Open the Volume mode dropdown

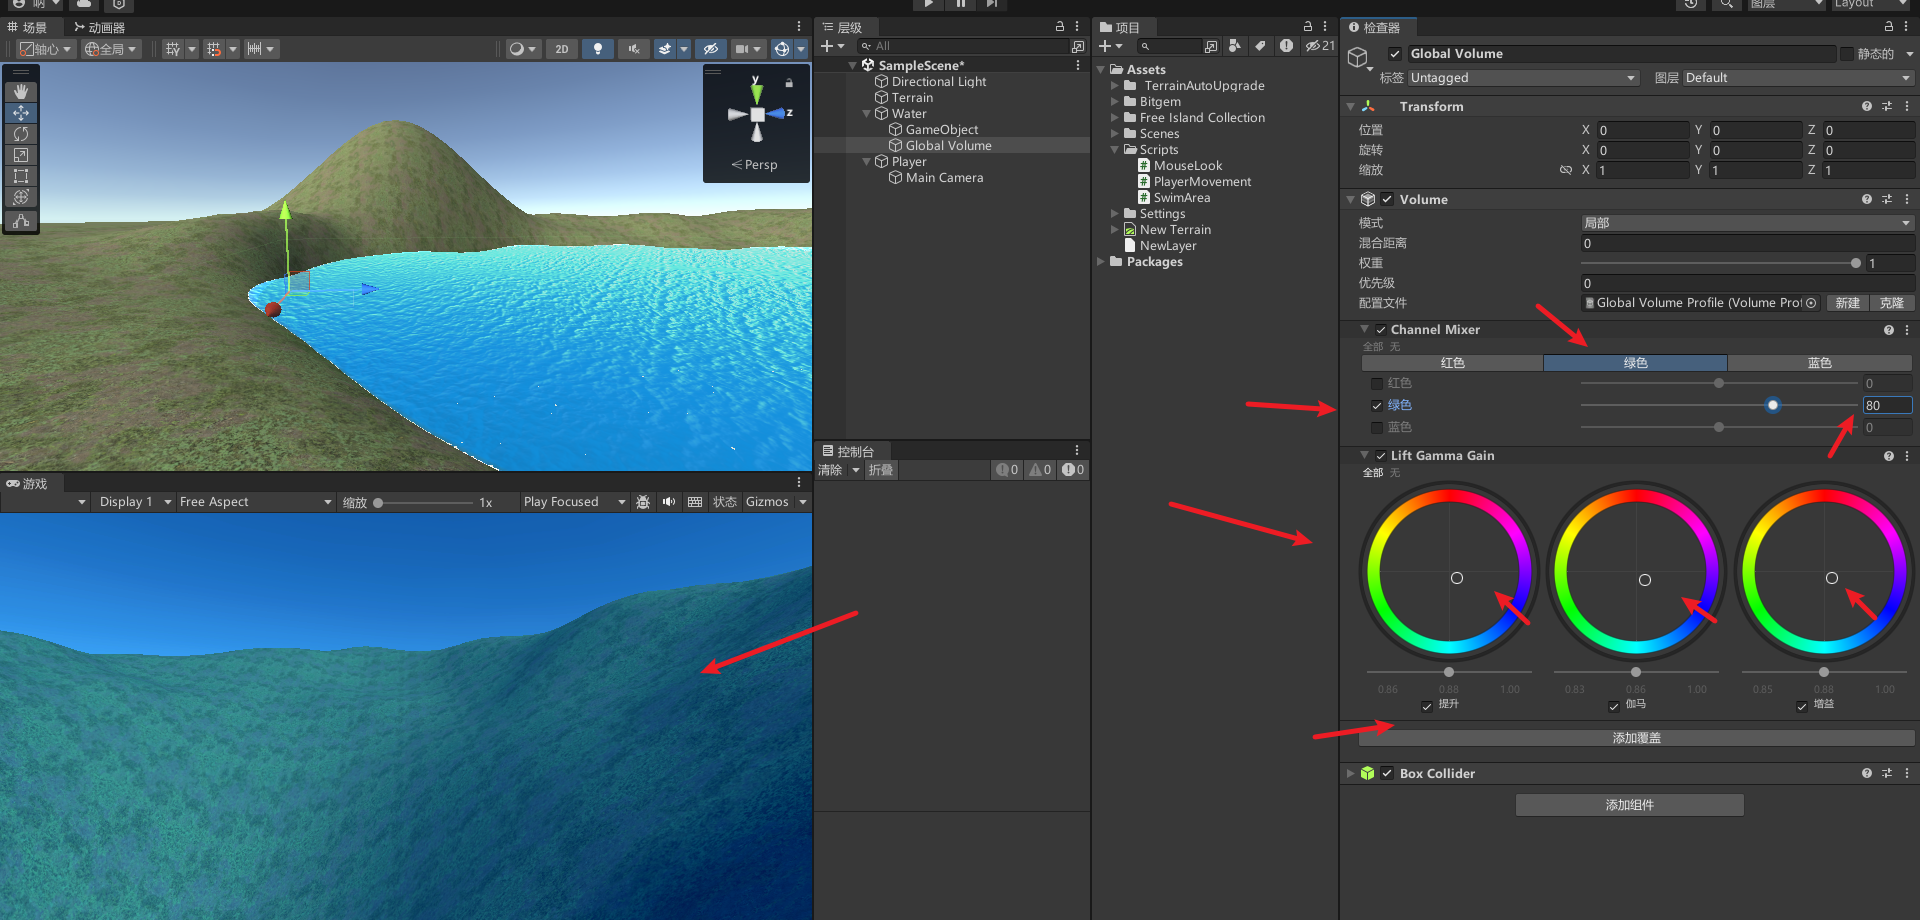[1746, 223]
